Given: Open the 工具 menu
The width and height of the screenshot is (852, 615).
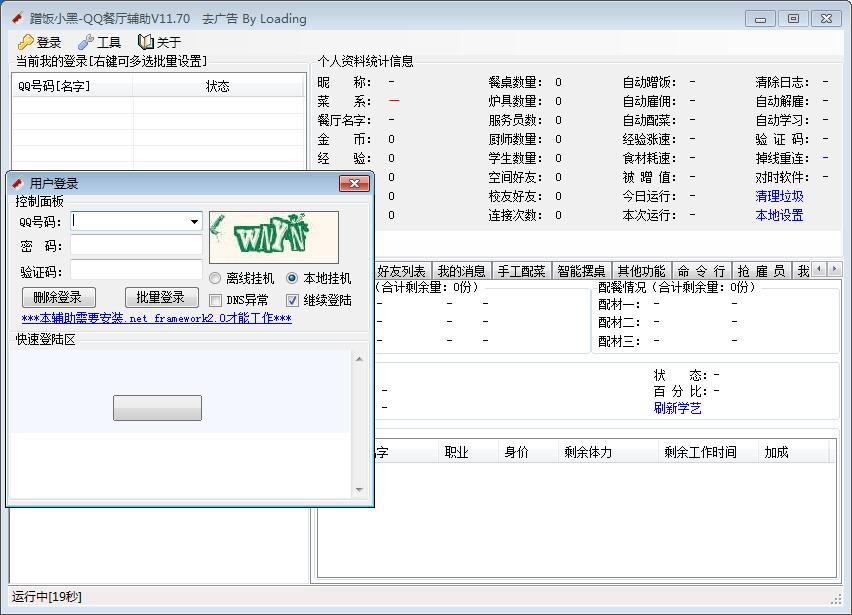Looking at the screenshot, I should point(99,42).
